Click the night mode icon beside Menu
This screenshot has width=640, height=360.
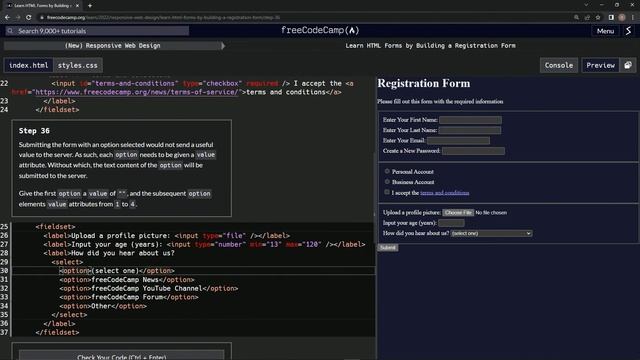click(x=628, y=31)
